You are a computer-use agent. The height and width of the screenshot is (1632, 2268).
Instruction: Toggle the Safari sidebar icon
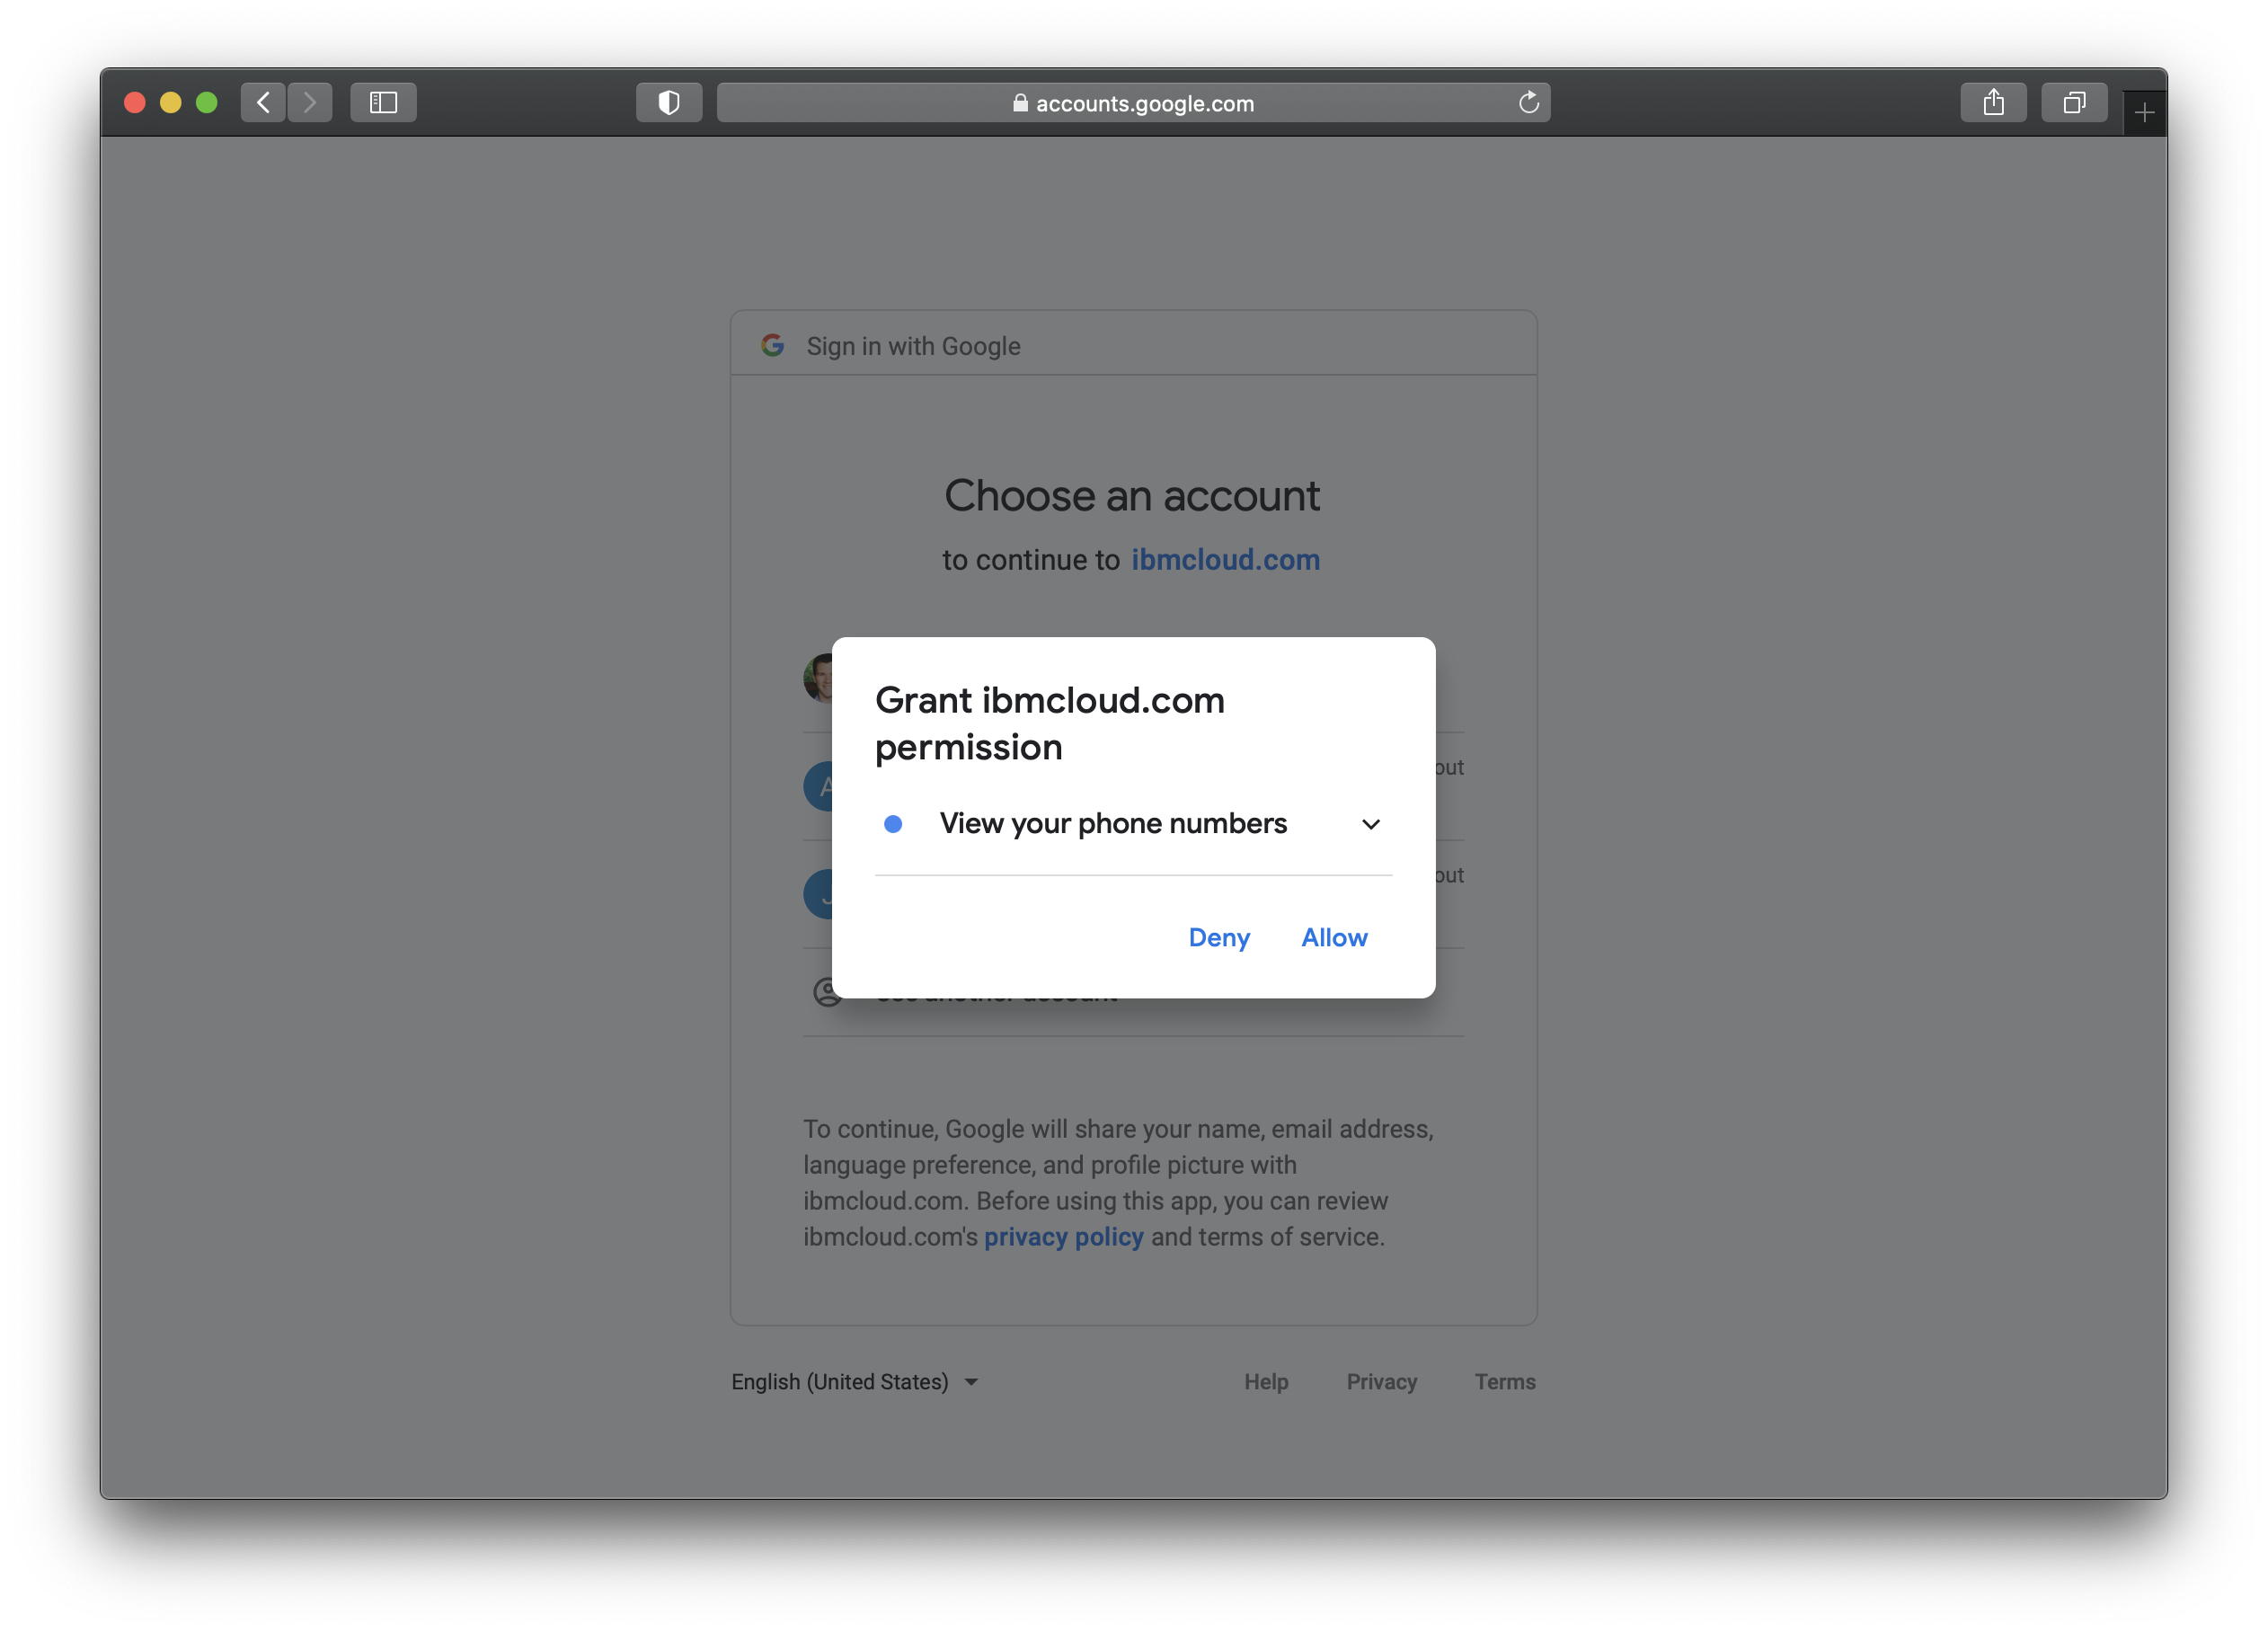tap(383, 102)
